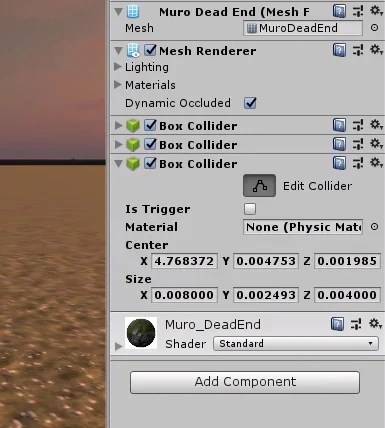Open gear menu of first Box Collider
385x428 pixels.
(376, 125)
